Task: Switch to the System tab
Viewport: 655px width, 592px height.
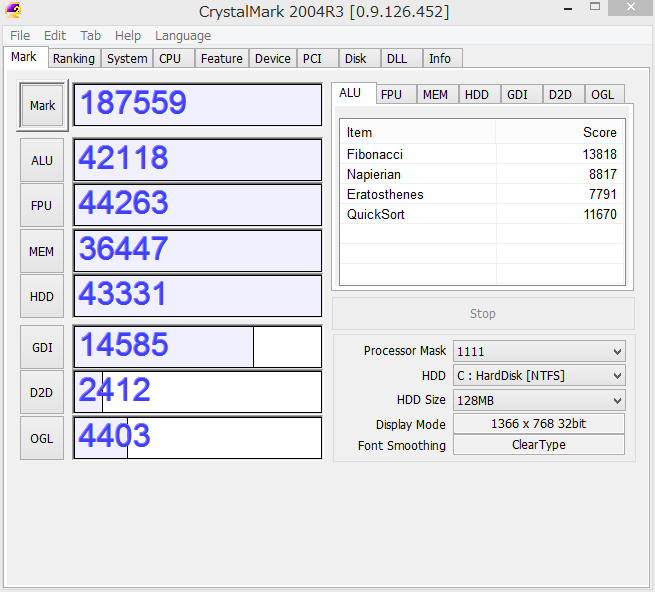Action: click(x=127, y=58)
